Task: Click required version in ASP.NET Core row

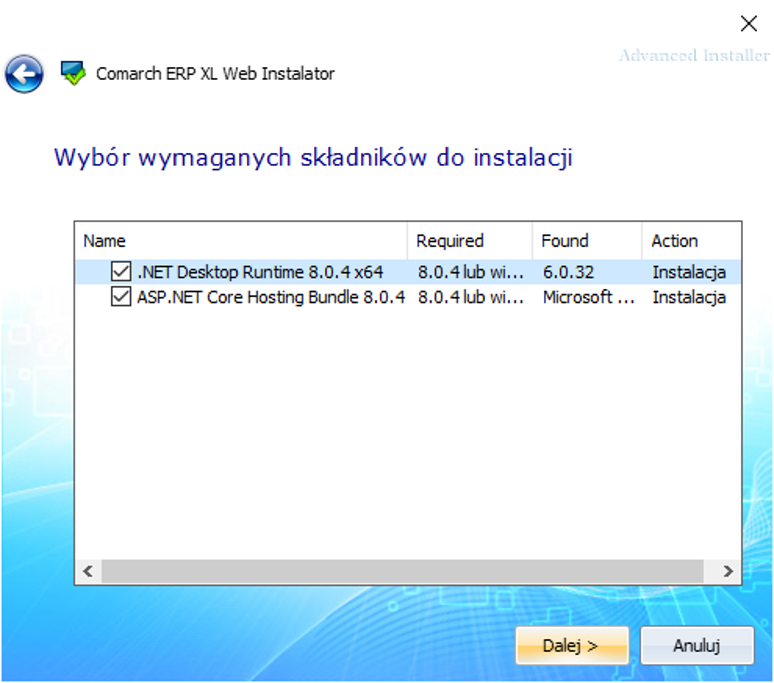Action: (470, 297)
